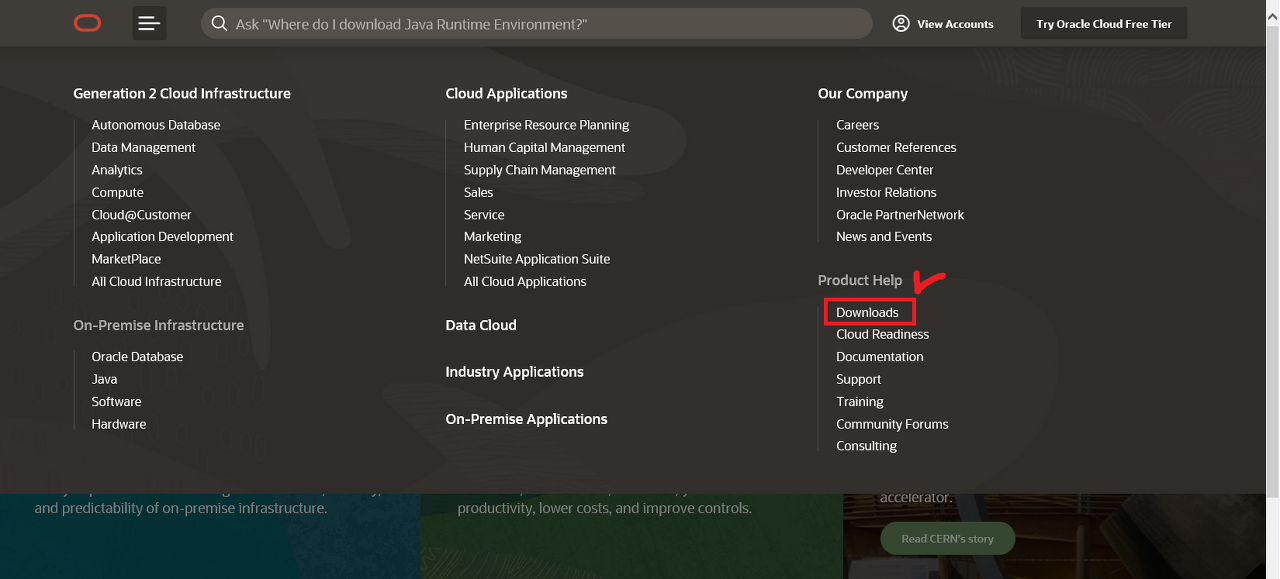Open Customer References

[x=897, y=147]
